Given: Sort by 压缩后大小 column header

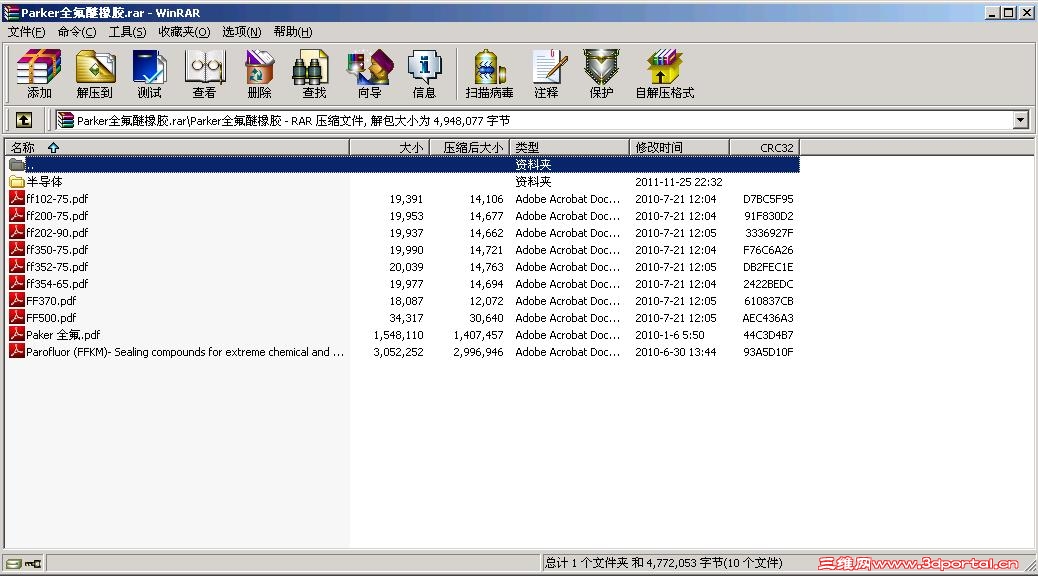Looking at the screenshot, I should pos(469,147).
